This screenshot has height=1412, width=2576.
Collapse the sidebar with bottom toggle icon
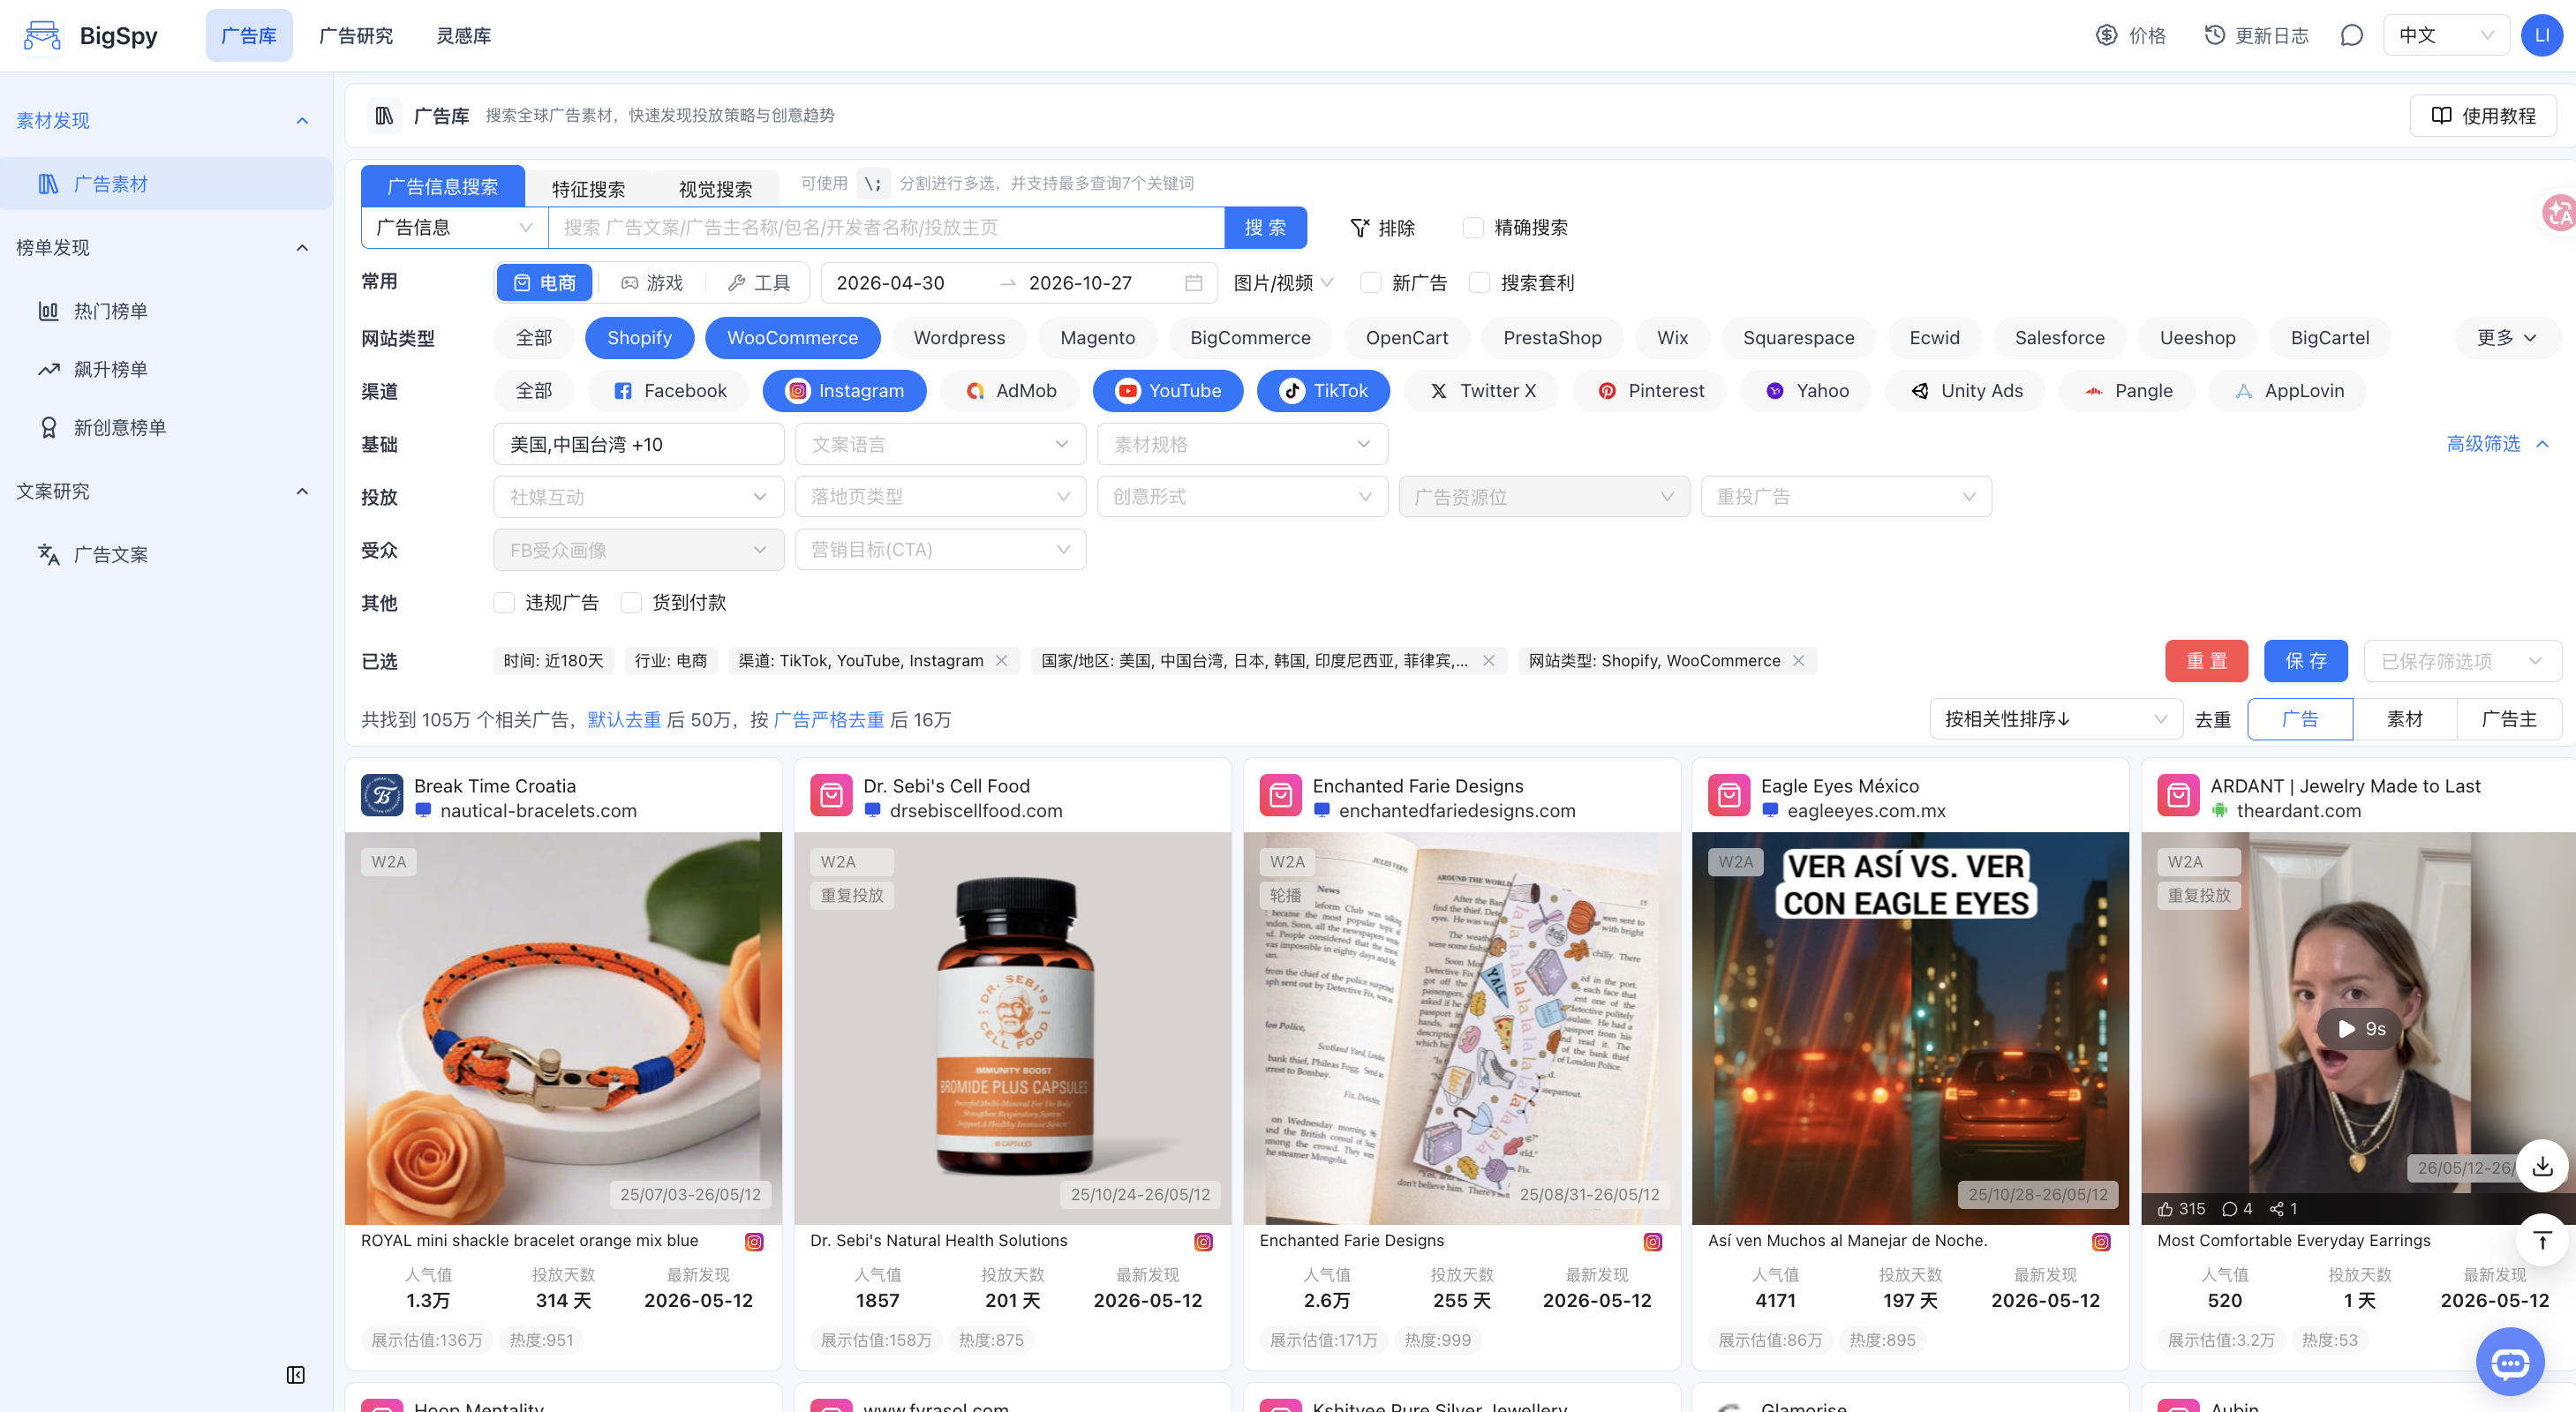point(296,1375)
